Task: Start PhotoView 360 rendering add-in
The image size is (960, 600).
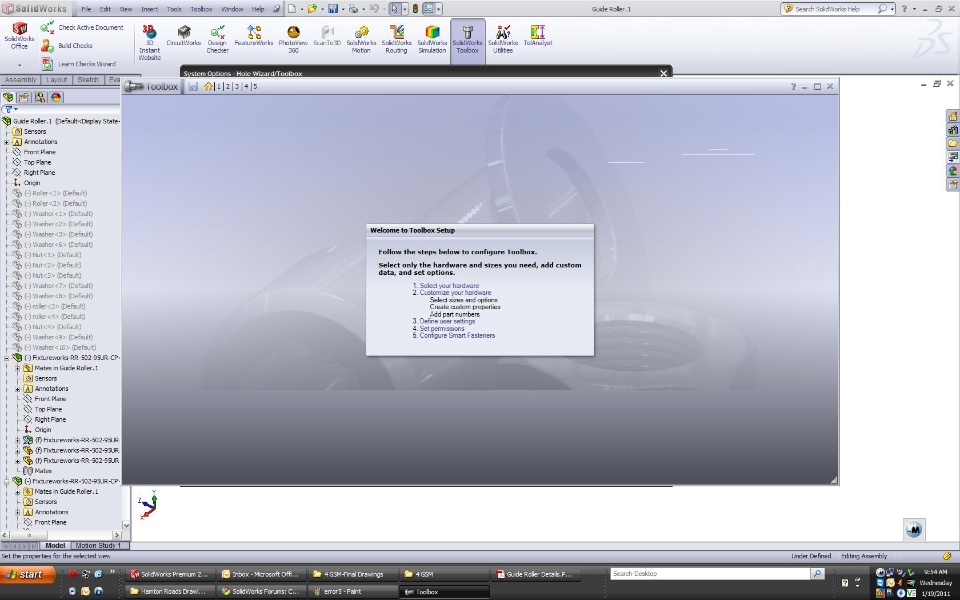Action: click(x=293, y=39)
